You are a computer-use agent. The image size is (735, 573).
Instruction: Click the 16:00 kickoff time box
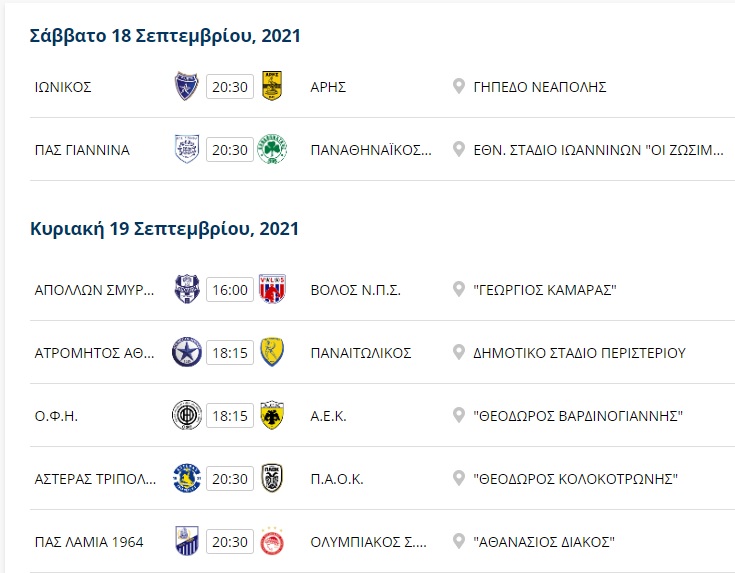[x=229, y=290]
